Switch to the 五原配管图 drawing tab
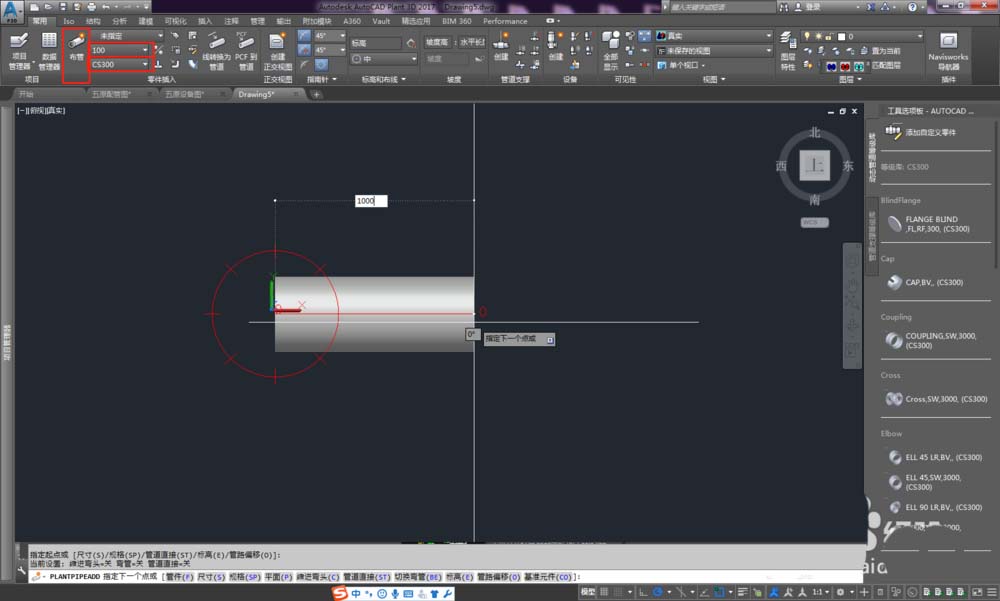 pos(112,94)
